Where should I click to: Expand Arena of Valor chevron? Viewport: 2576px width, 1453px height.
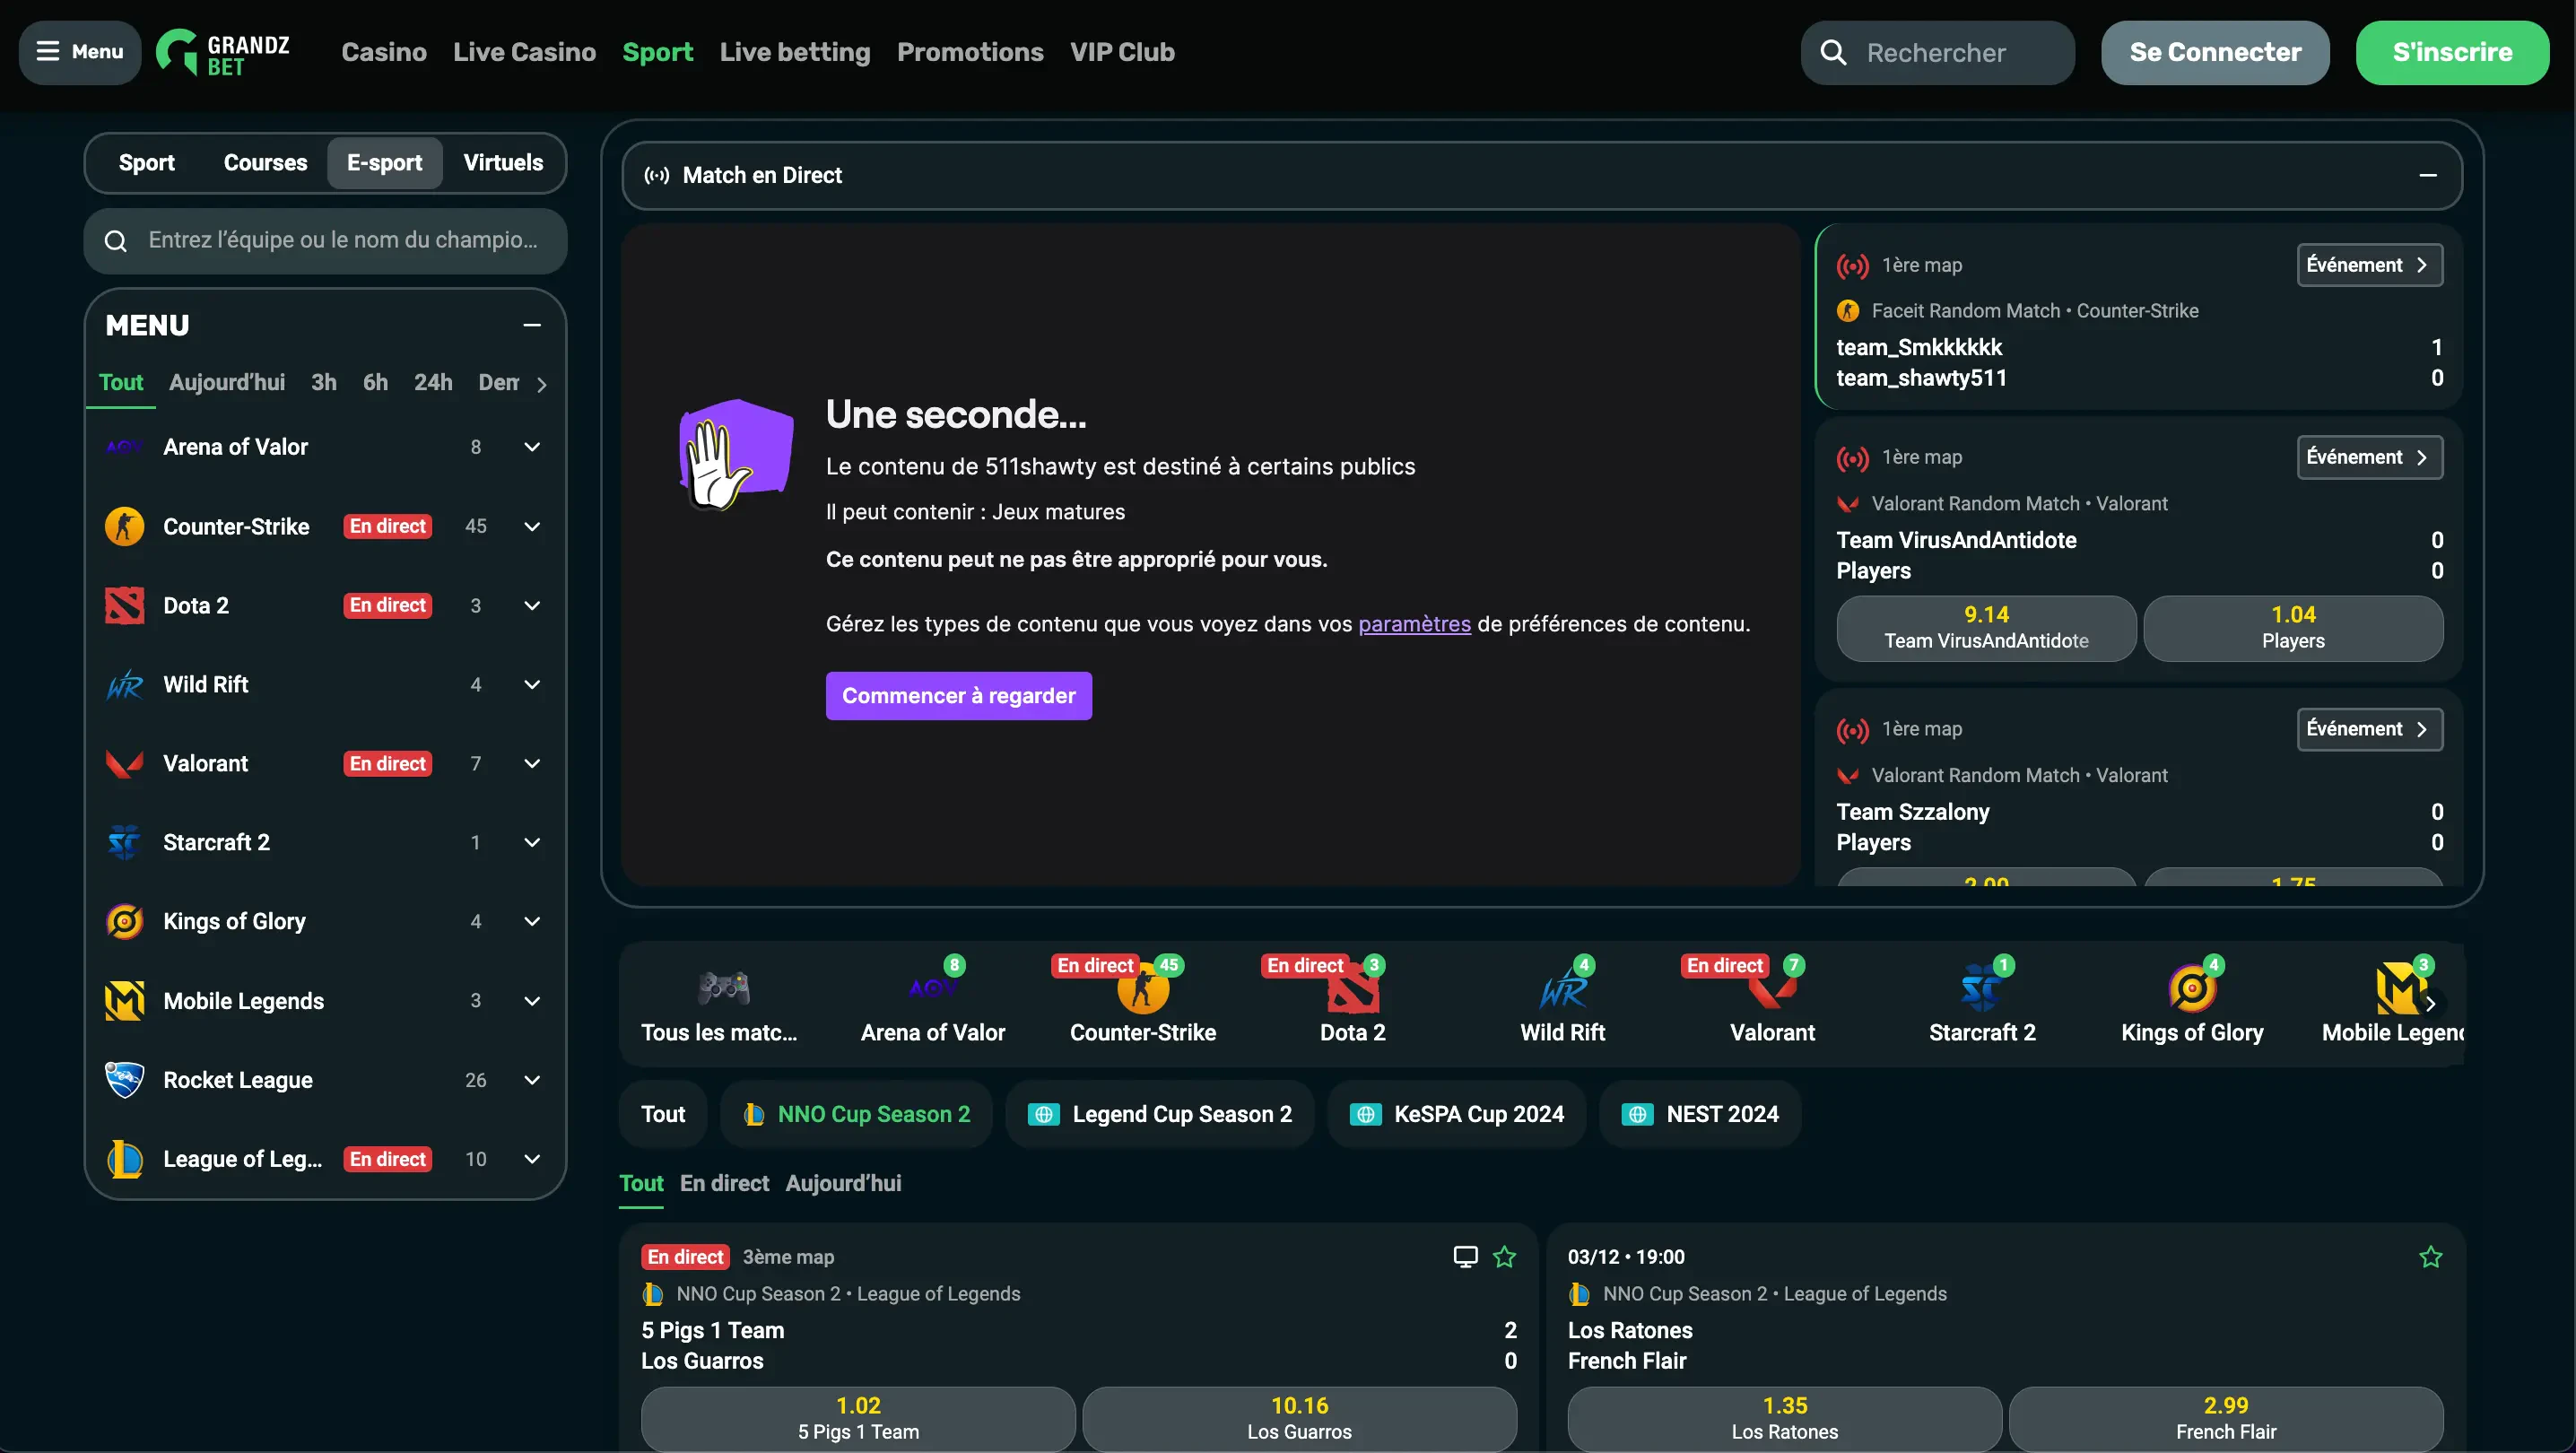[532, 447]
